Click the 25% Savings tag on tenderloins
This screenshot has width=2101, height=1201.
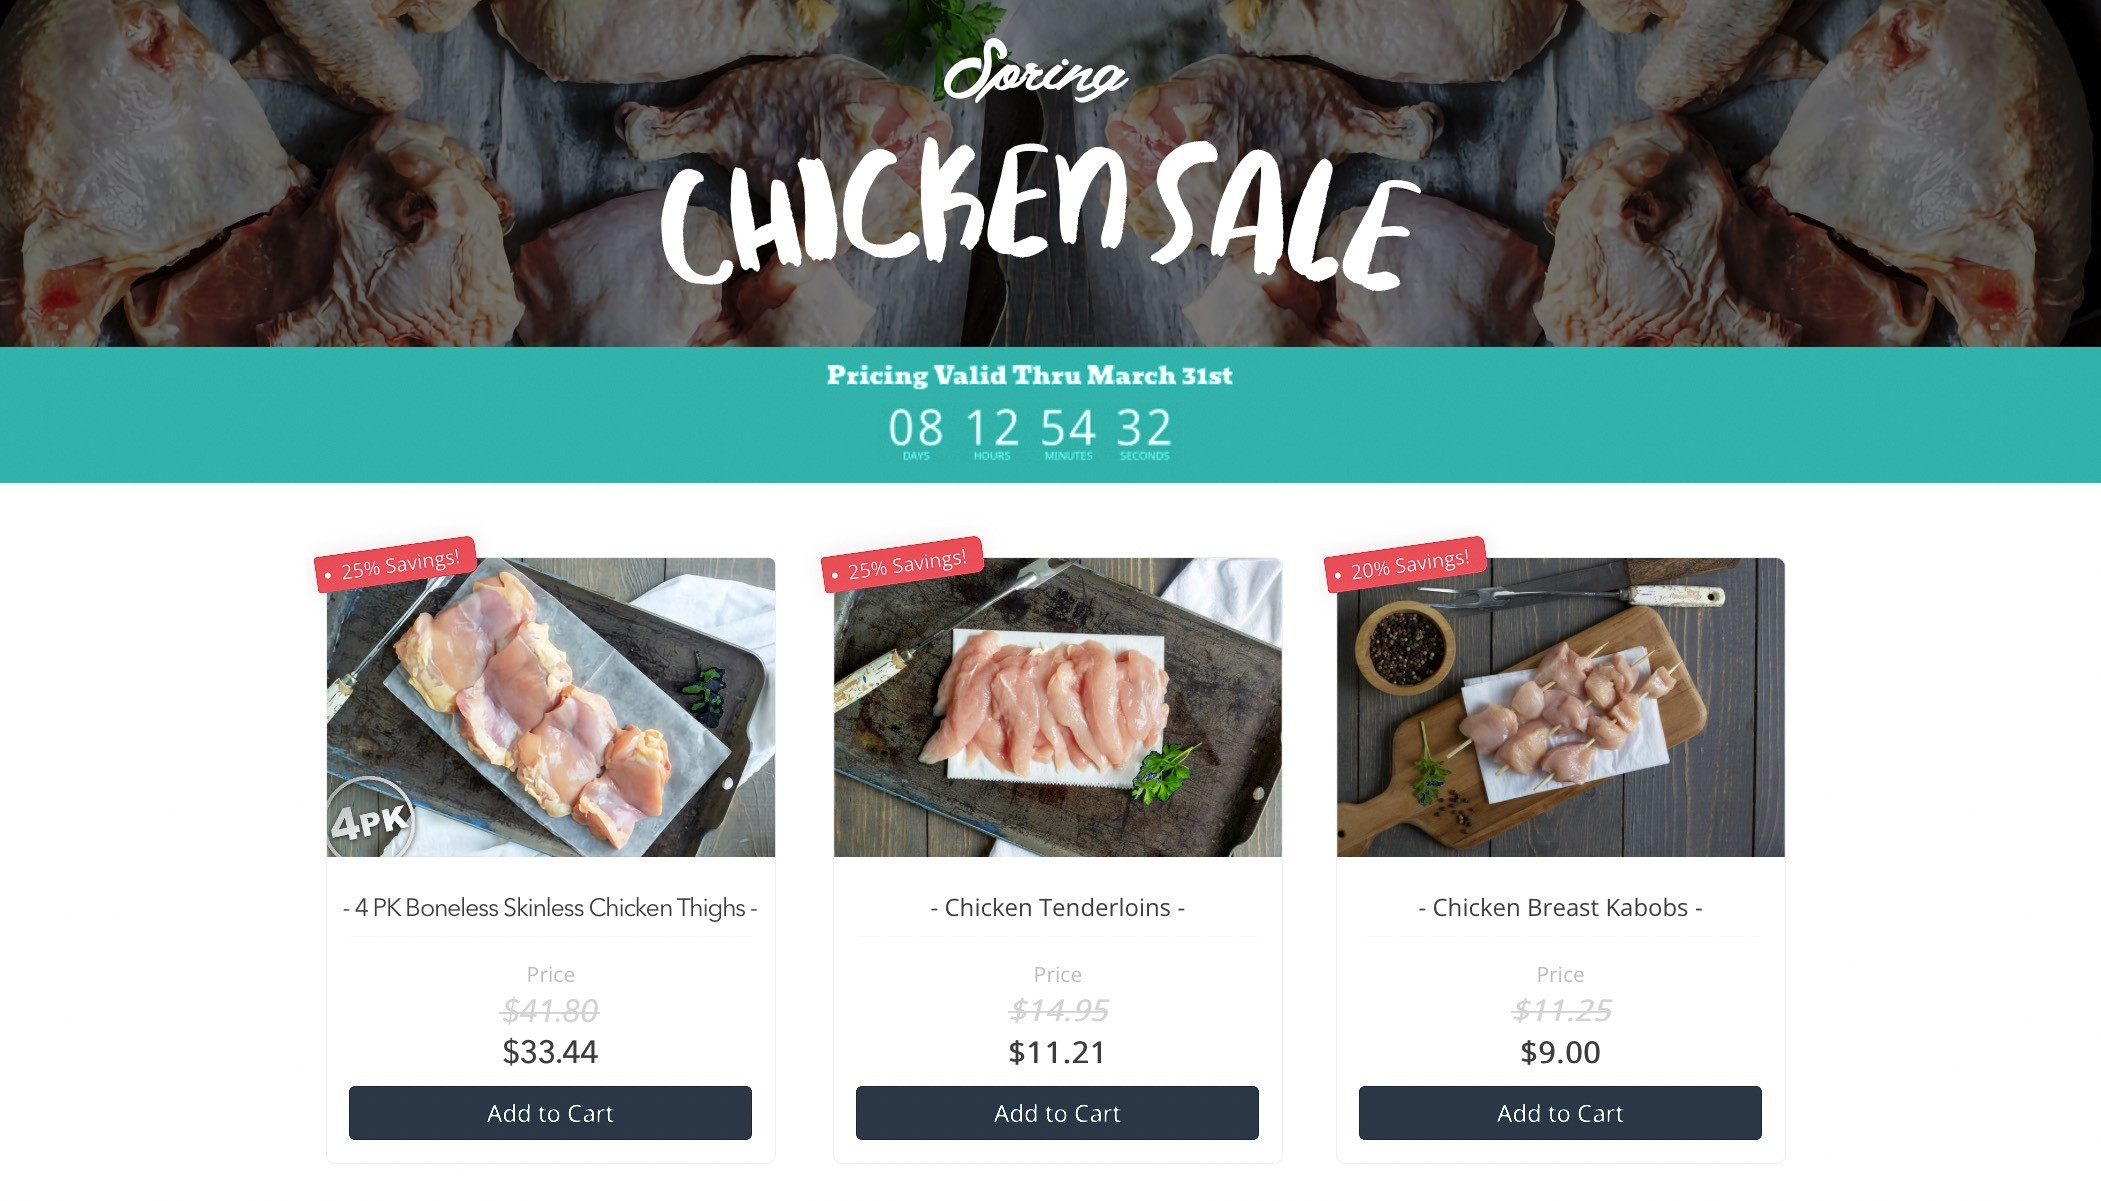point(902,565)
